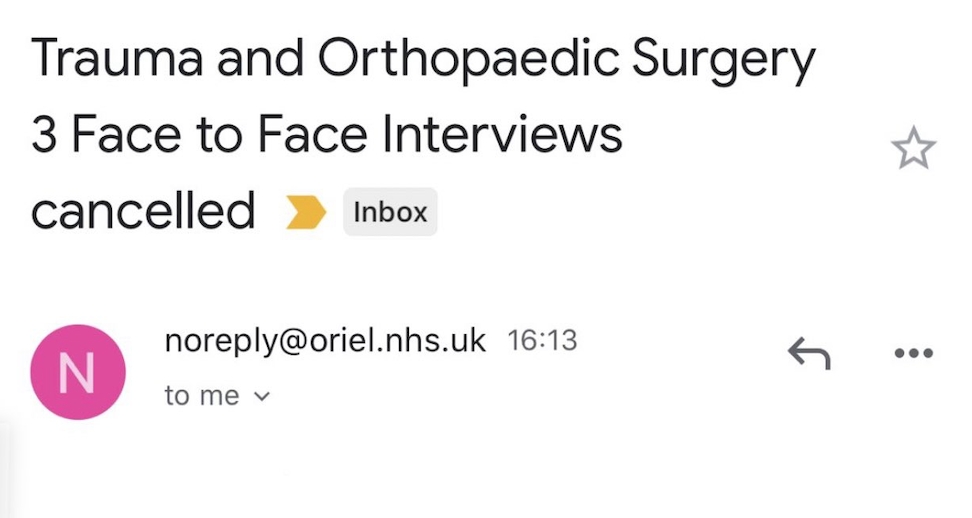Add email to starred via outline star
972x518 pixels.
click(x=913, y=147)
